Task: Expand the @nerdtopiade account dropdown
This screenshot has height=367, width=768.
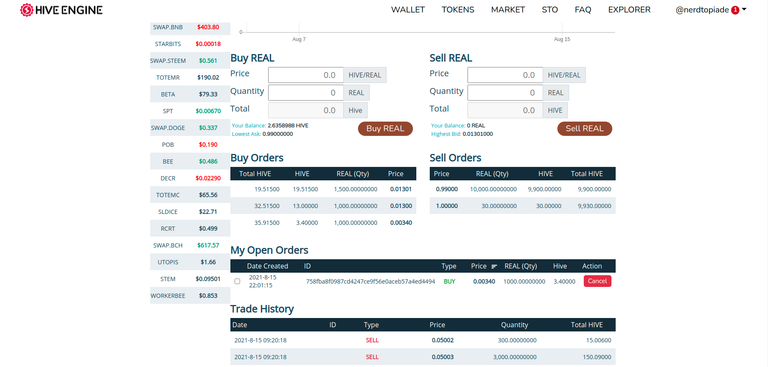Action: click(711, 10)
